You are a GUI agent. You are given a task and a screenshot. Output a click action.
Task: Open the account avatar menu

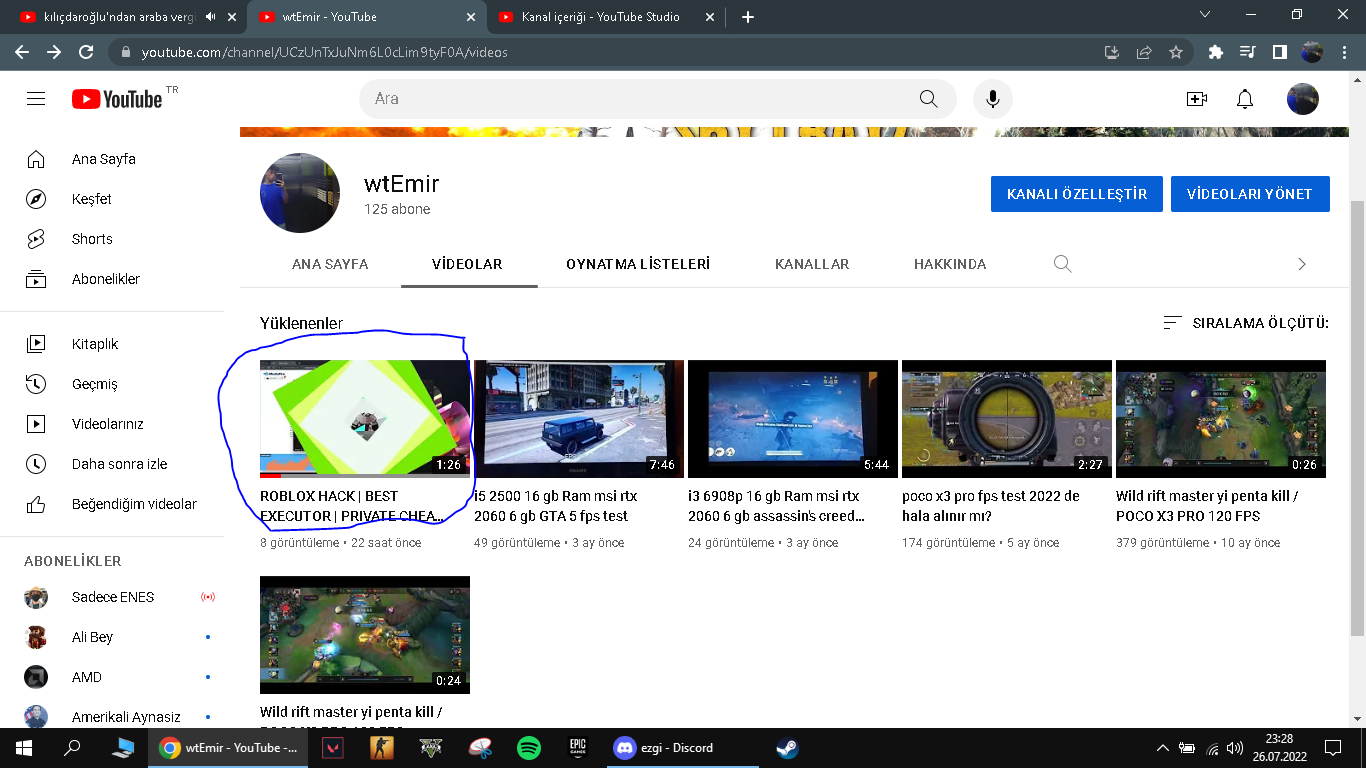[1302, 99]
